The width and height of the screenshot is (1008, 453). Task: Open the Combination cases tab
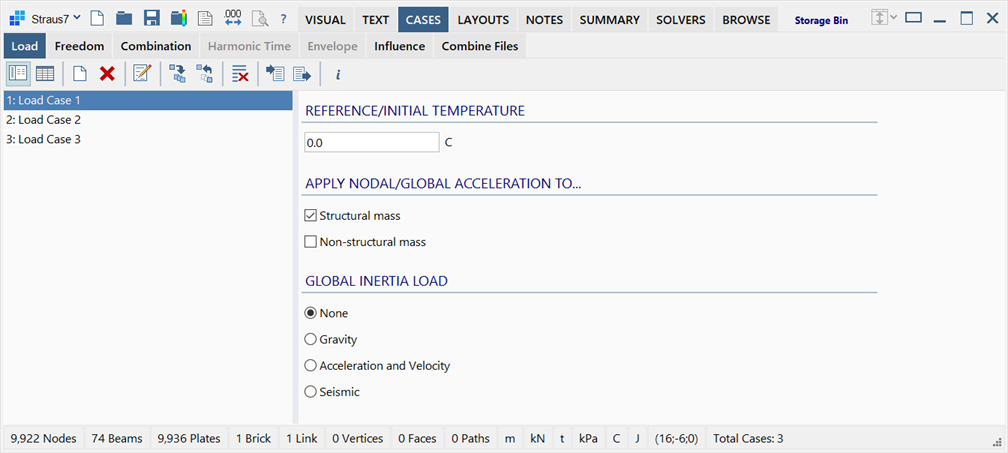156,46
